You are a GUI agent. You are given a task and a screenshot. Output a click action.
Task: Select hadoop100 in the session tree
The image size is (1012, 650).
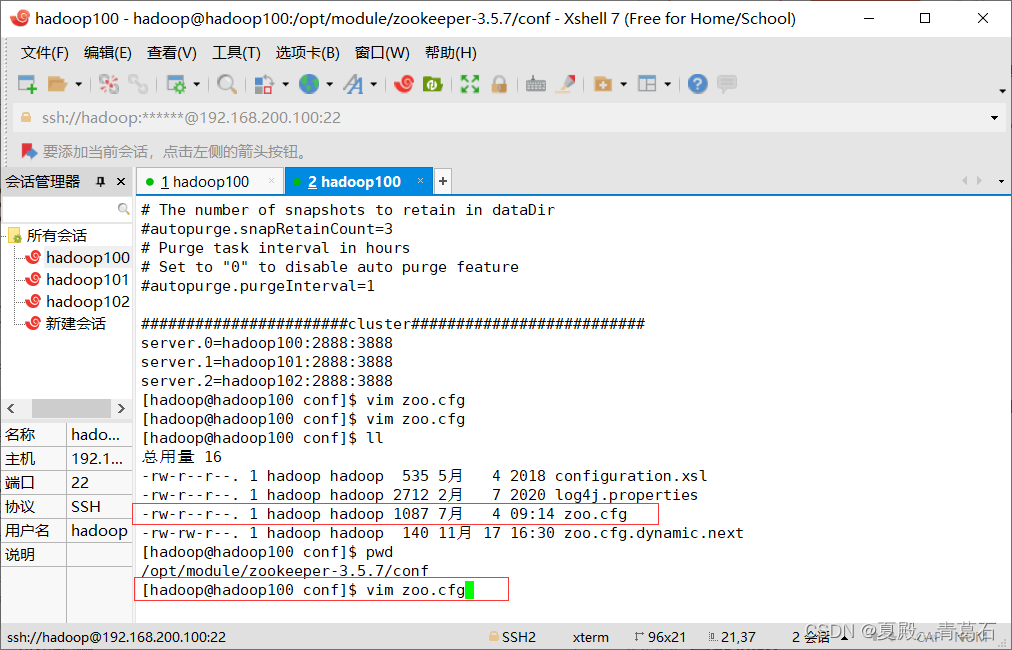pos(88,258)
